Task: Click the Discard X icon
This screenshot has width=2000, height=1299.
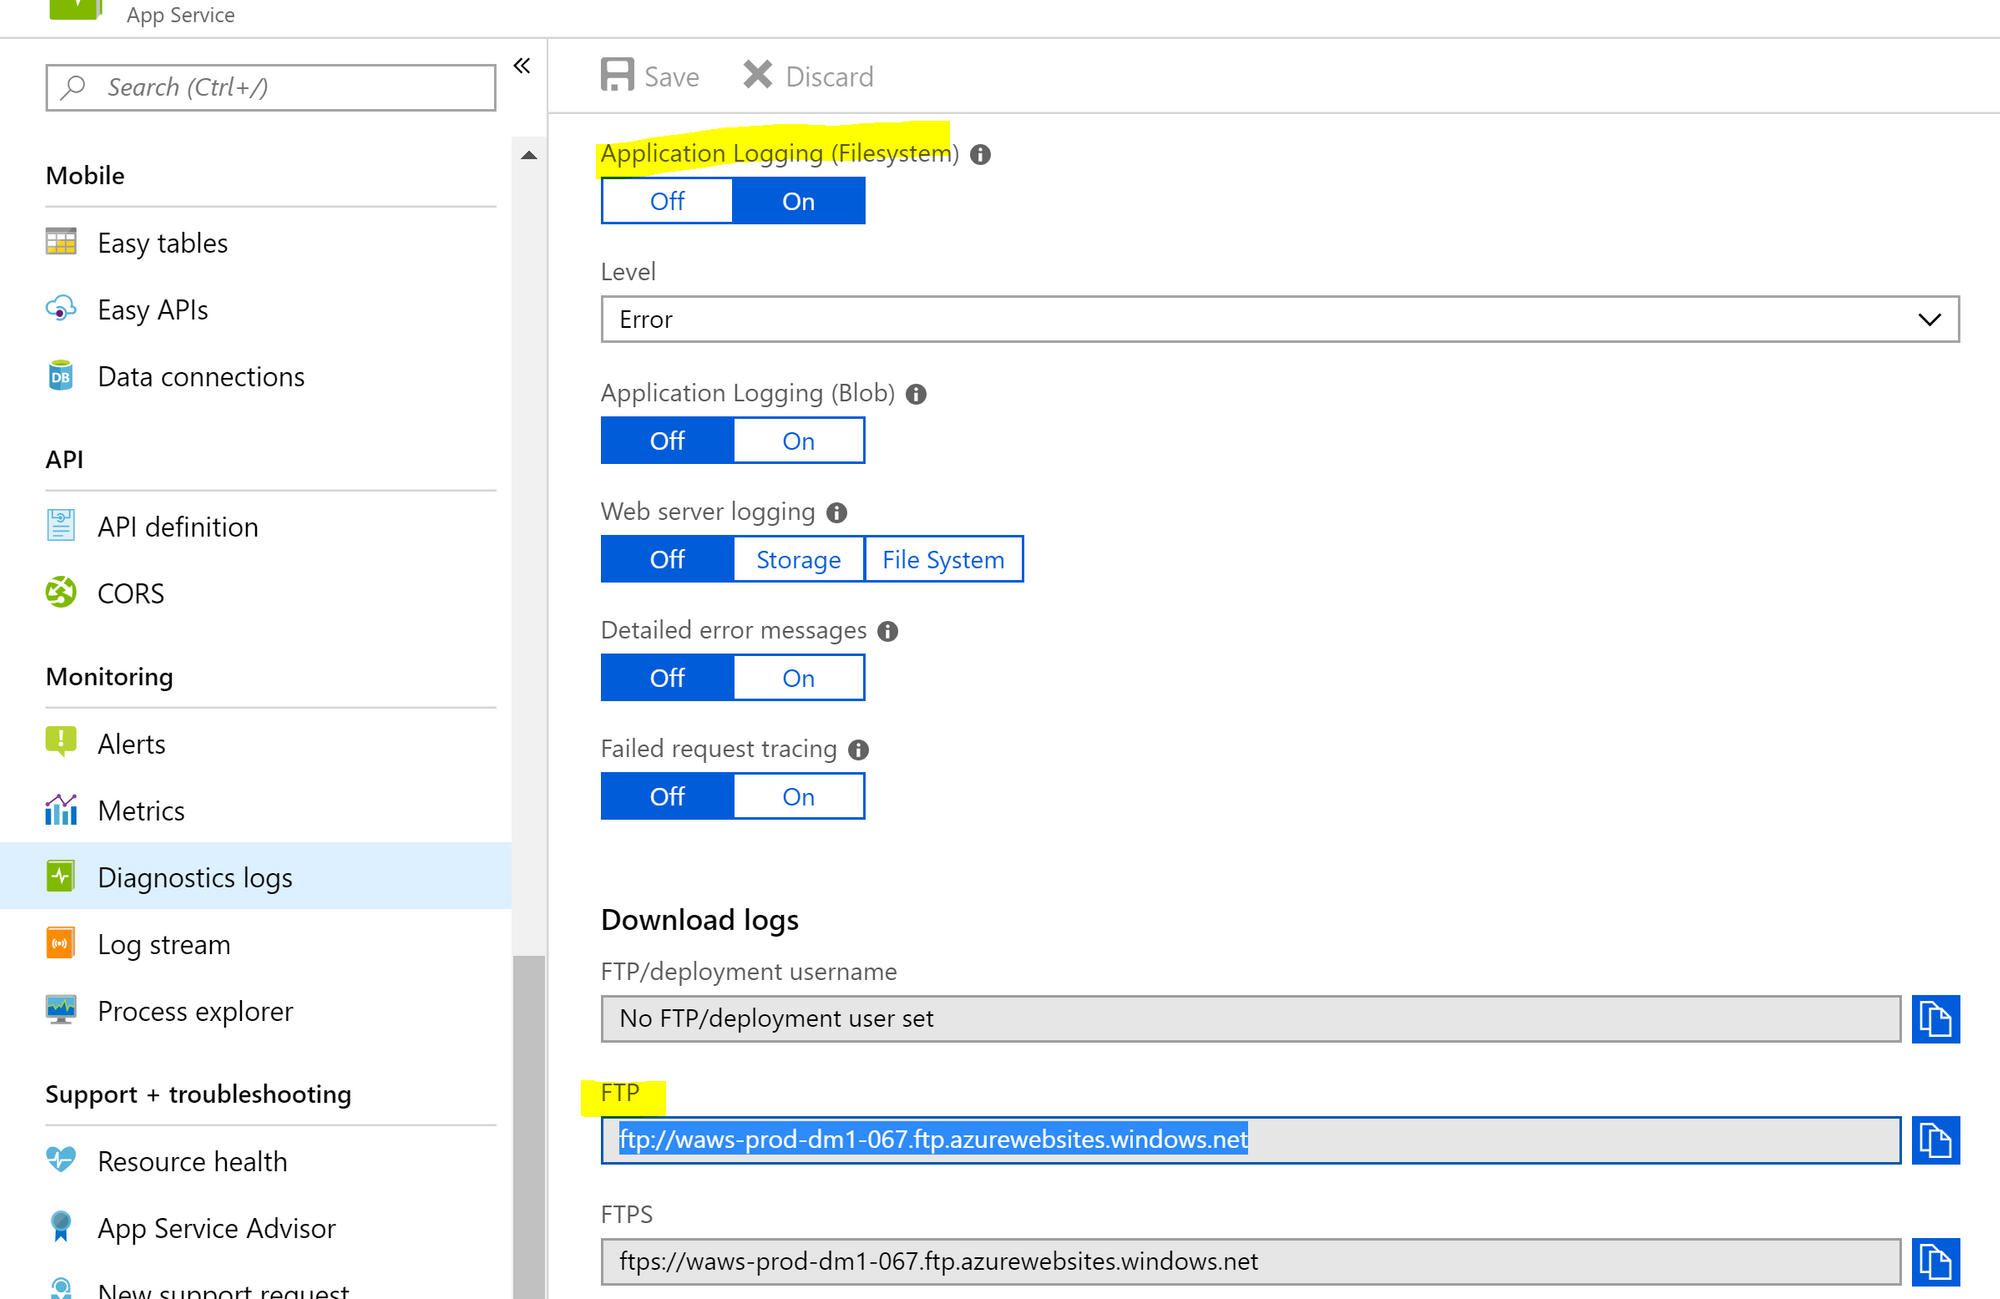Action: pos(757,75)
